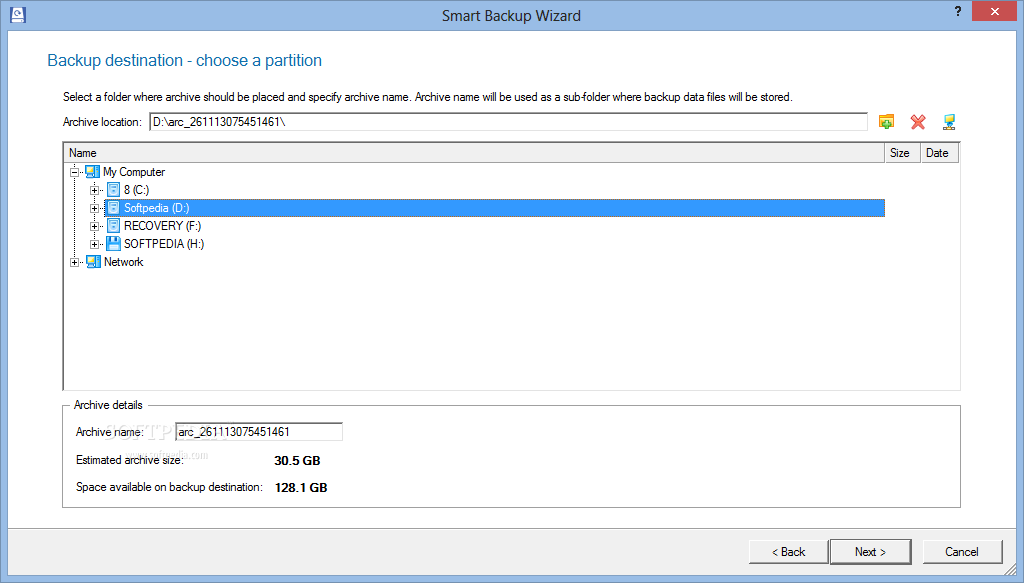Select the Softpedia (D:) drive entry
Screen dimensions: 1024x583
point(494,208)
